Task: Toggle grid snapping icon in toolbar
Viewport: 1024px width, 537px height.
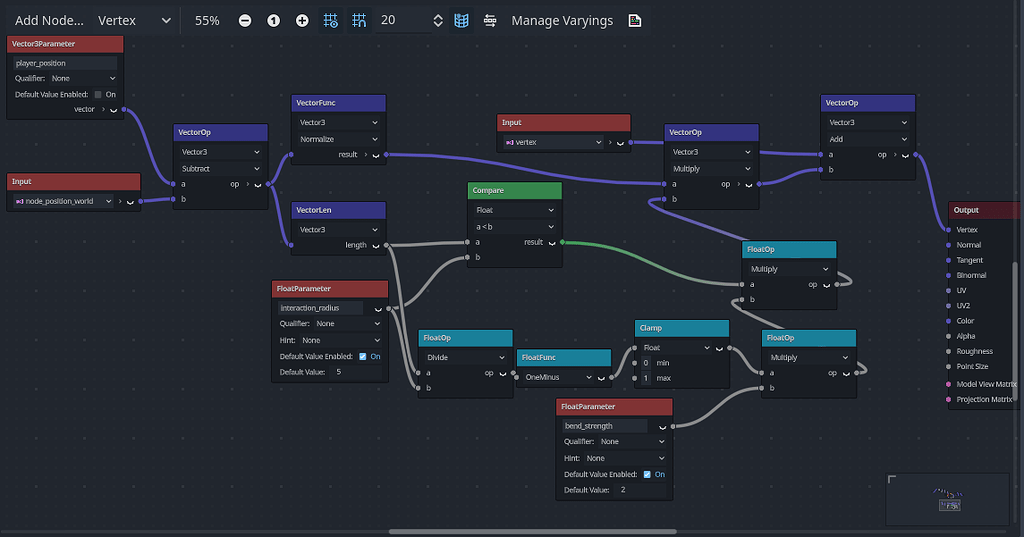Action: pos(359,21)
